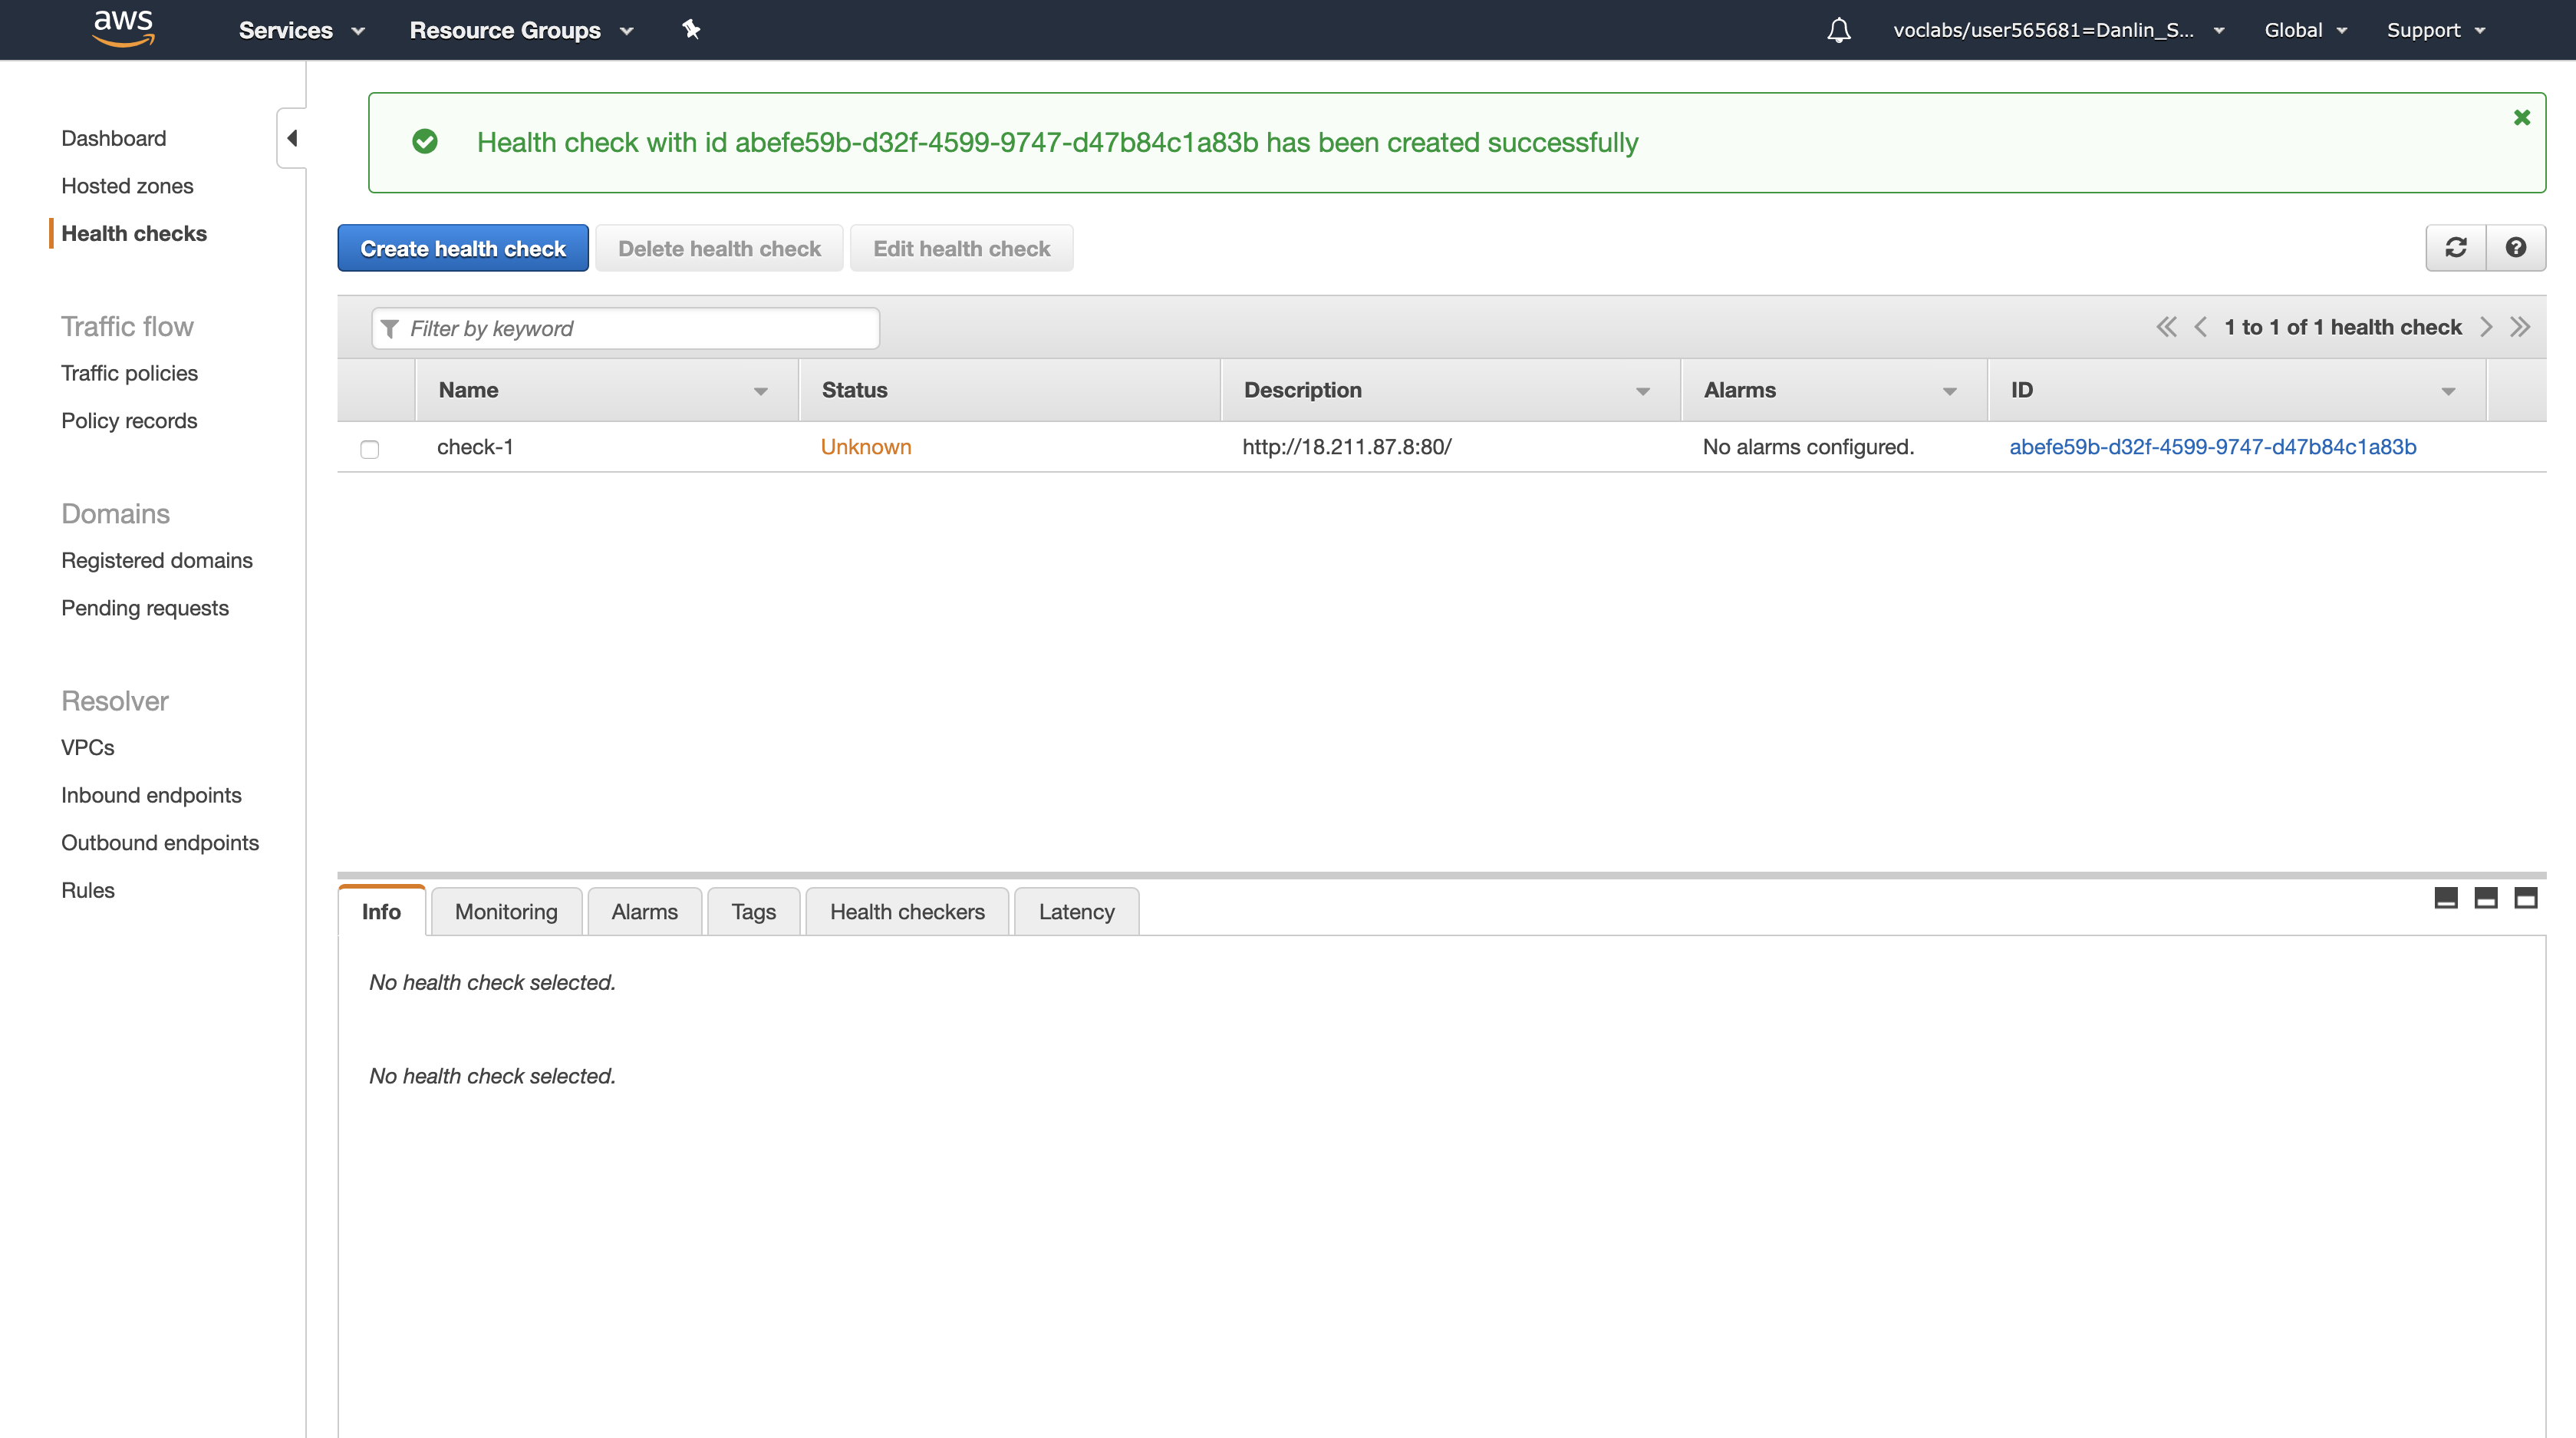Go to last page of health checks
The width and height of the screenshot is (2576, 1438).
point(2520,327)
